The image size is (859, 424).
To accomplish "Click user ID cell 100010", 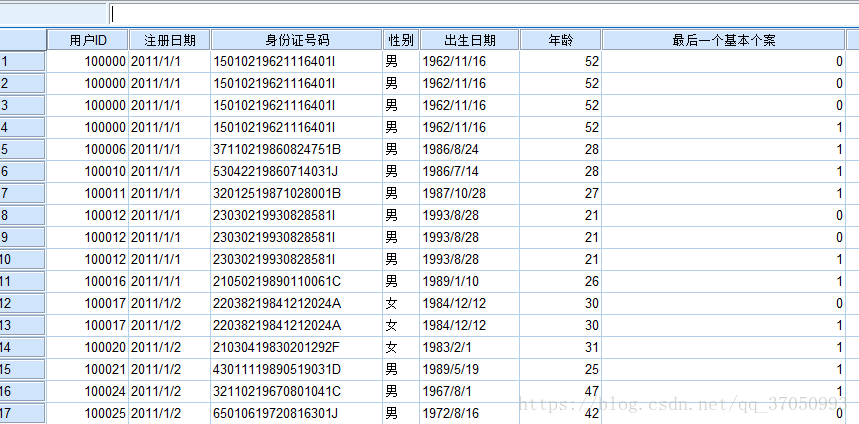I will 88,171.
